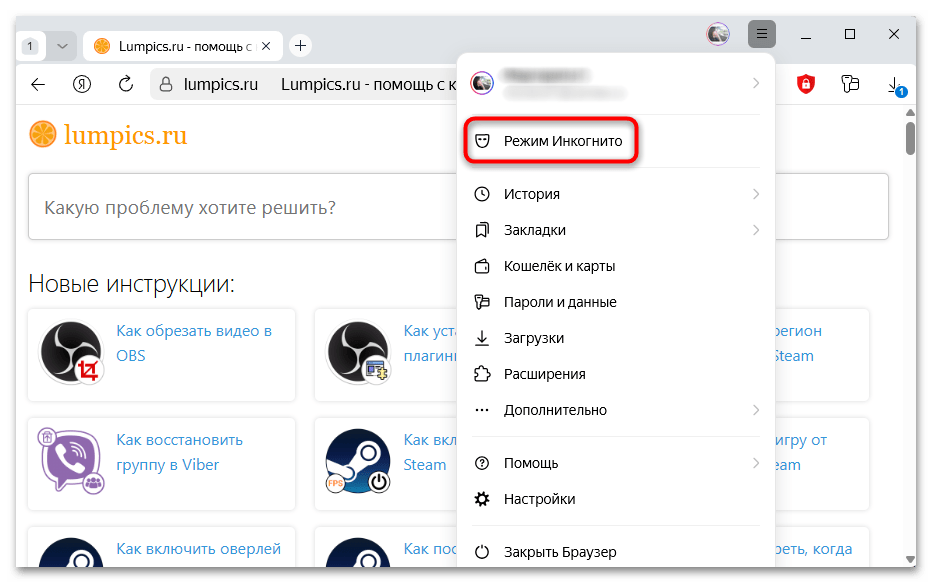Expand the Закладки submenu chevron

coord(757,230)
